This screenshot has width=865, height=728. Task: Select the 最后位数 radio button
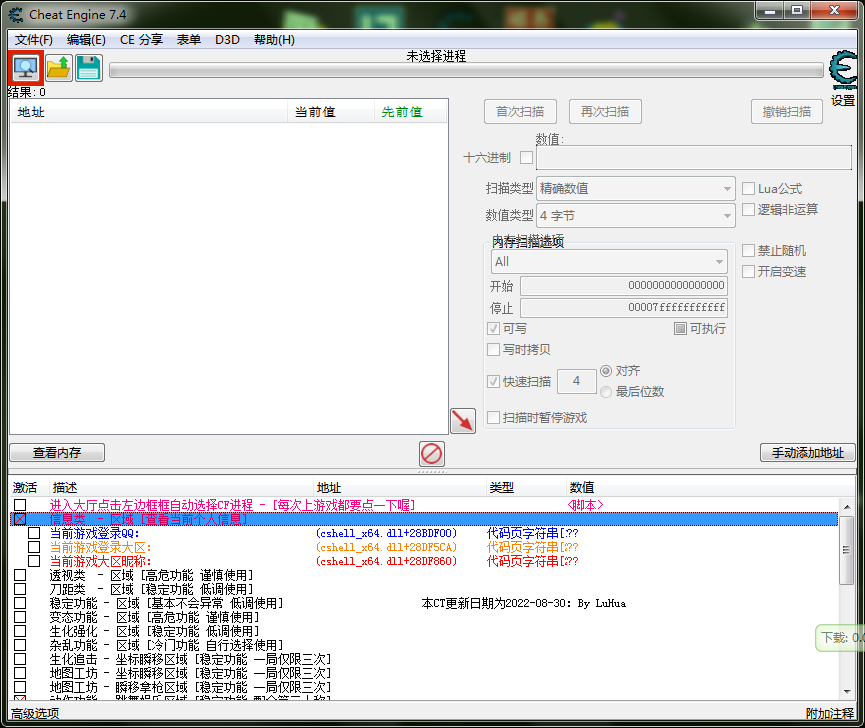tap(606, 392)
